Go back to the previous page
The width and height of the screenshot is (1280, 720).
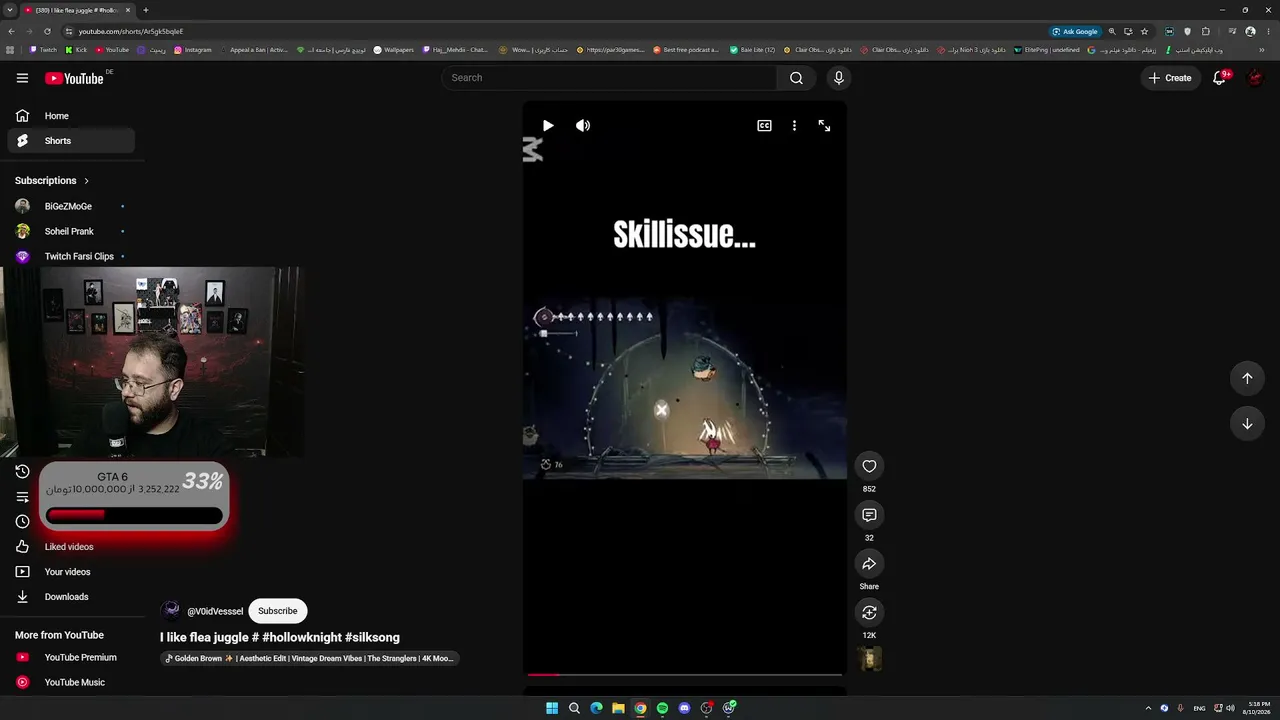[10, 31]
